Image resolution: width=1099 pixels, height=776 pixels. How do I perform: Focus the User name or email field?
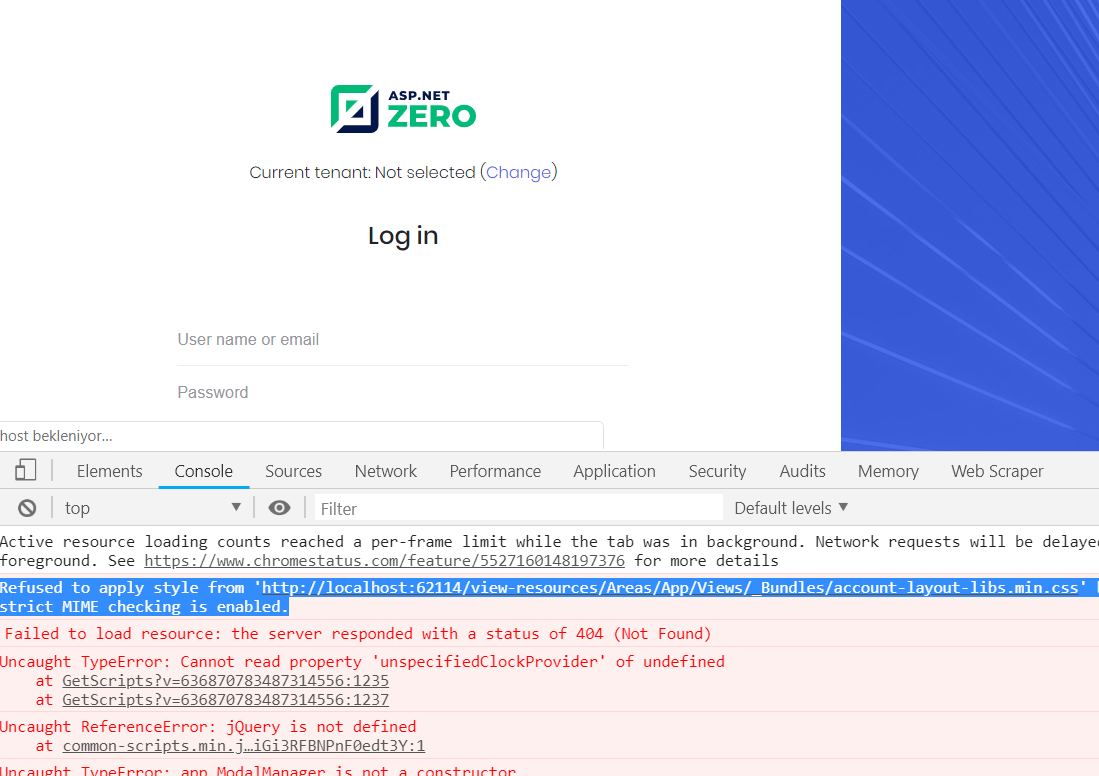(x=403, y=340)
